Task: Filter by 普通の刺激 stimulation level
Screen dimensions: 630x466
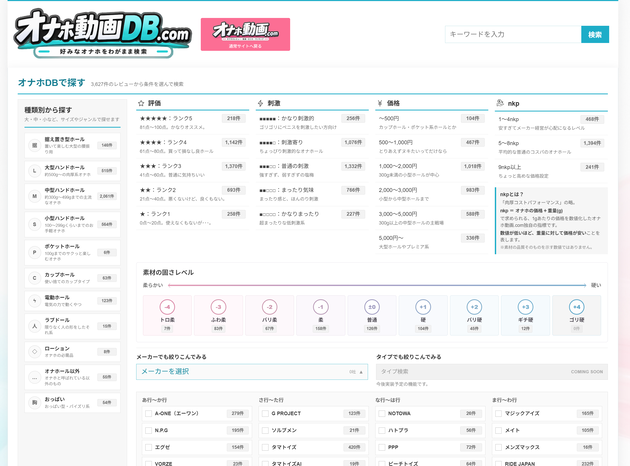Action: pyautogui.click(x=312, y=170)
